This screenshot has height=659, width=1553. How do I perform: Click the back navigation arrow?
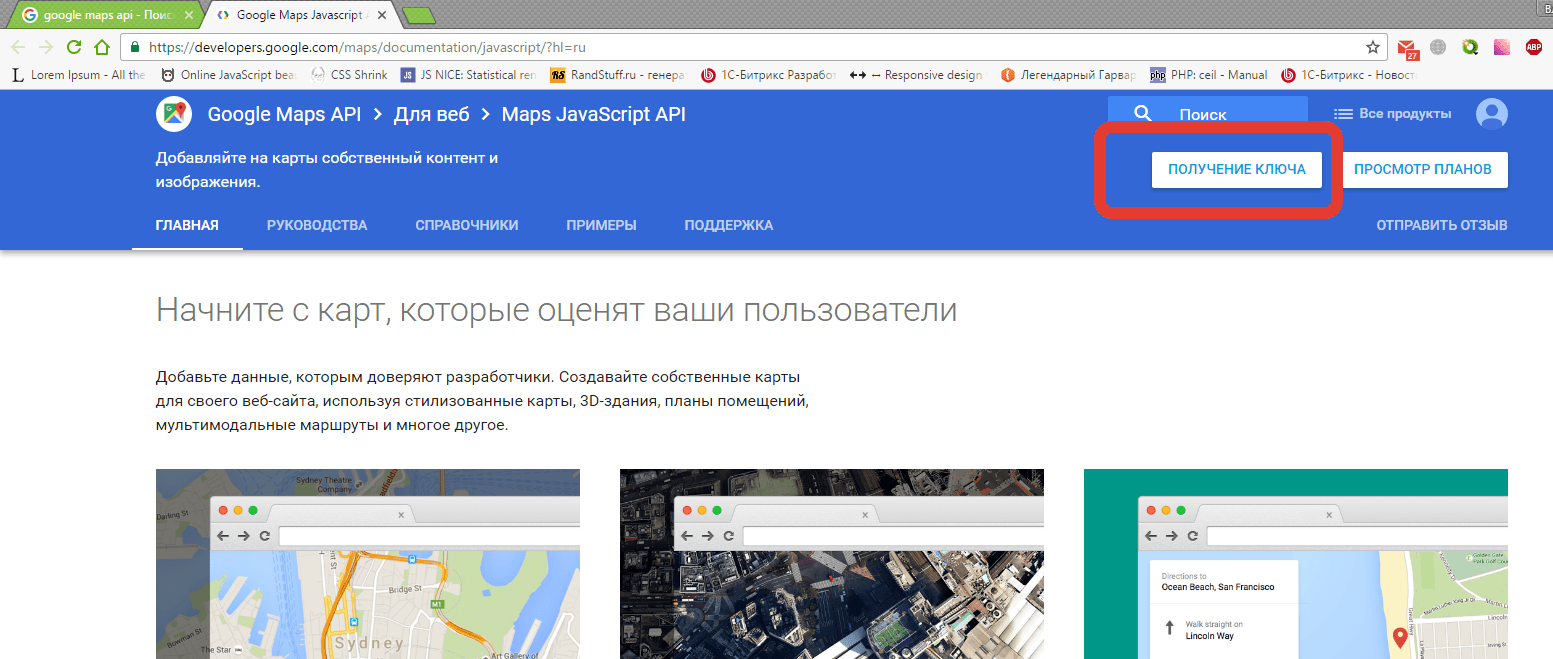point(18,47)
